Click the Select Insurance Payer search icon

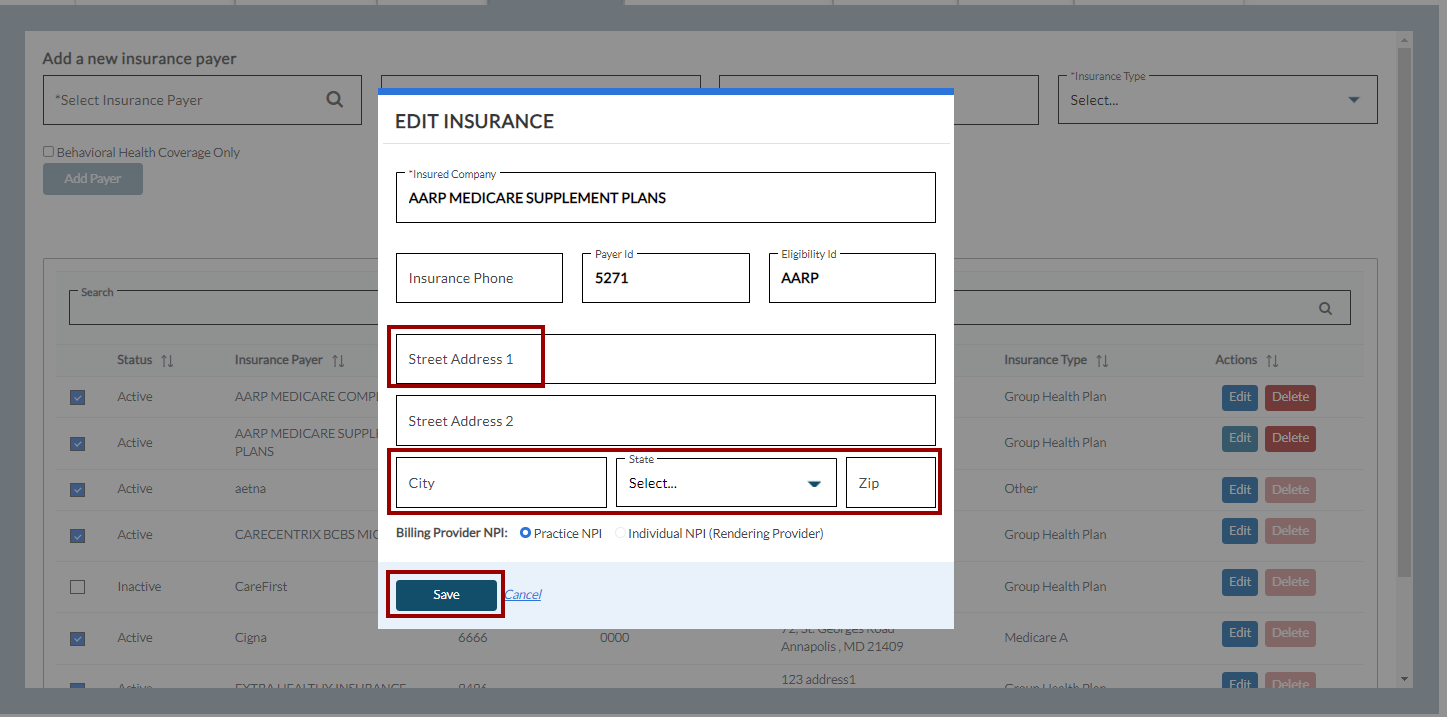tap(335, 100)
